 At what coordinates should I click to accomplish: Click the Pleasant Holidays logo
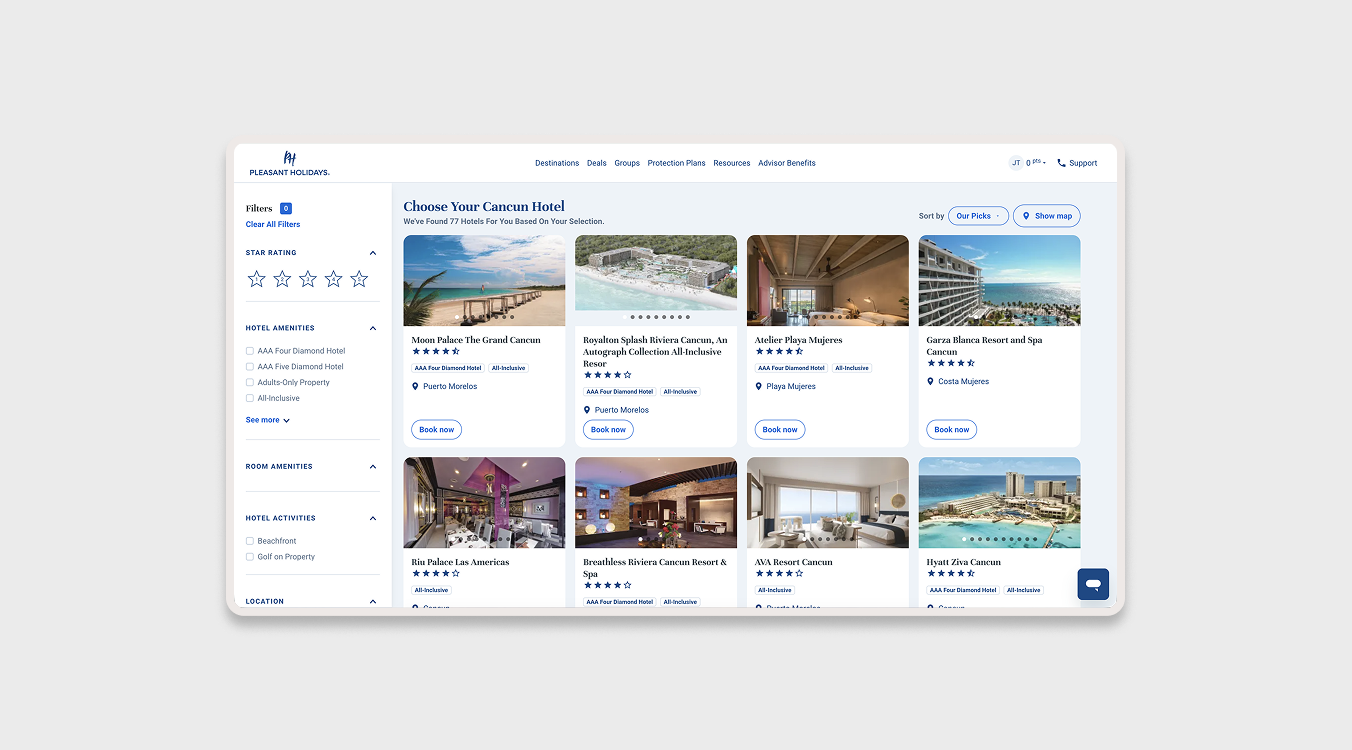[x=289, y=163]
